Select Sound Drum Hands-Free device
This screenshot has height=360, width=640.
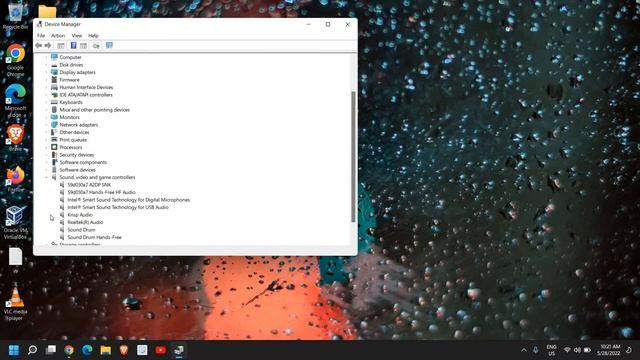(x=94, y=237)
